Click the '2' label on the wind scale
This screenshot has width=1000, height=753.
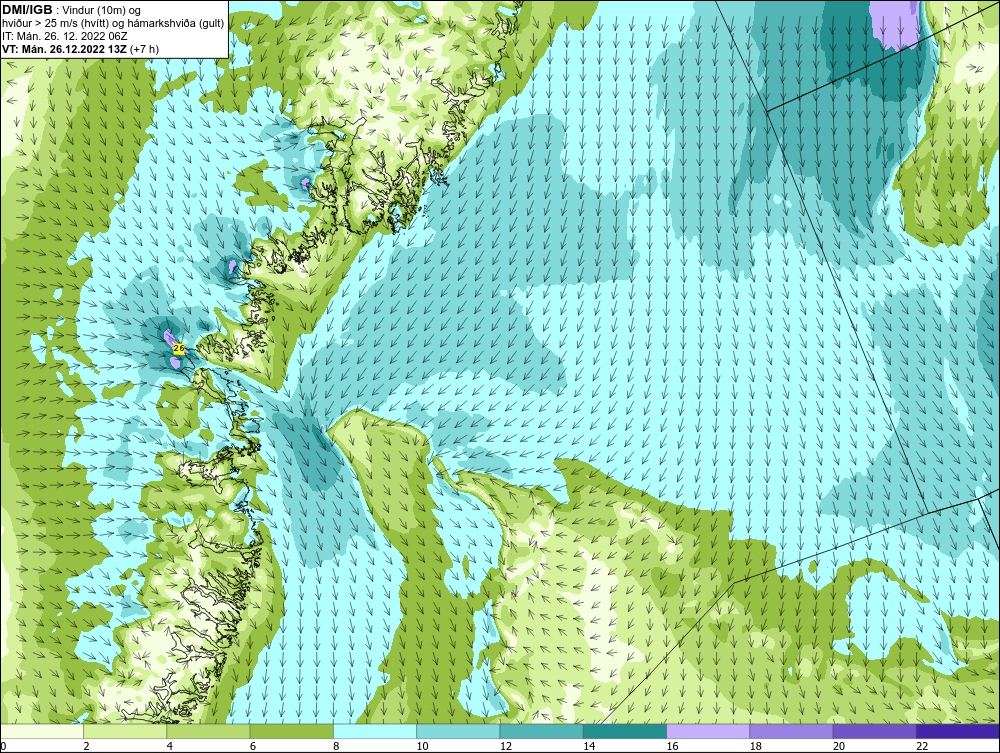coord(86,746)
